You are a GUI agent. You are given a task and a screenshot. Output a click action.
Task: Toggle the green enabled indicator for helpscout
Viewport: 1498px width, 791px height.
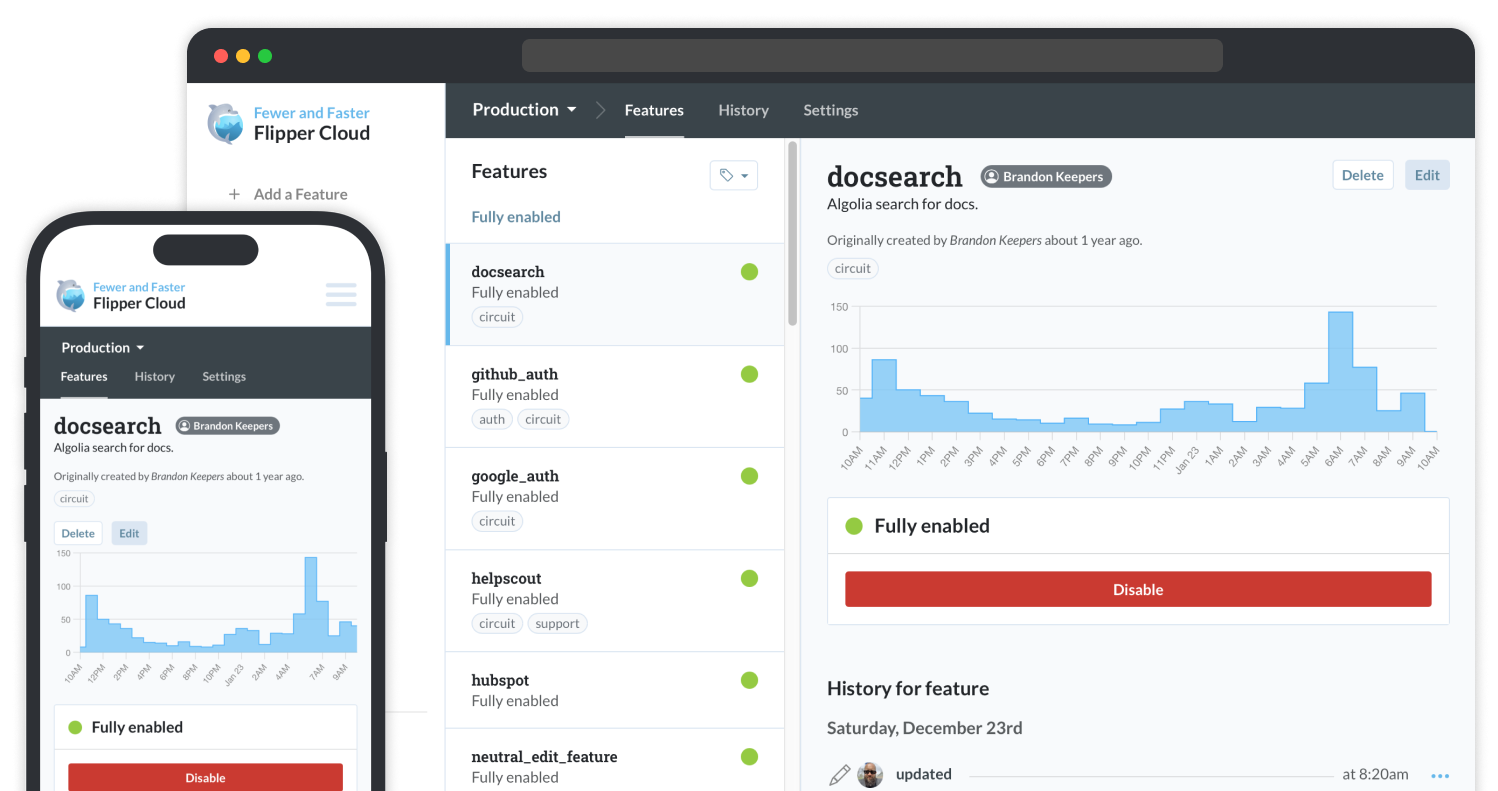pos(750,578)
